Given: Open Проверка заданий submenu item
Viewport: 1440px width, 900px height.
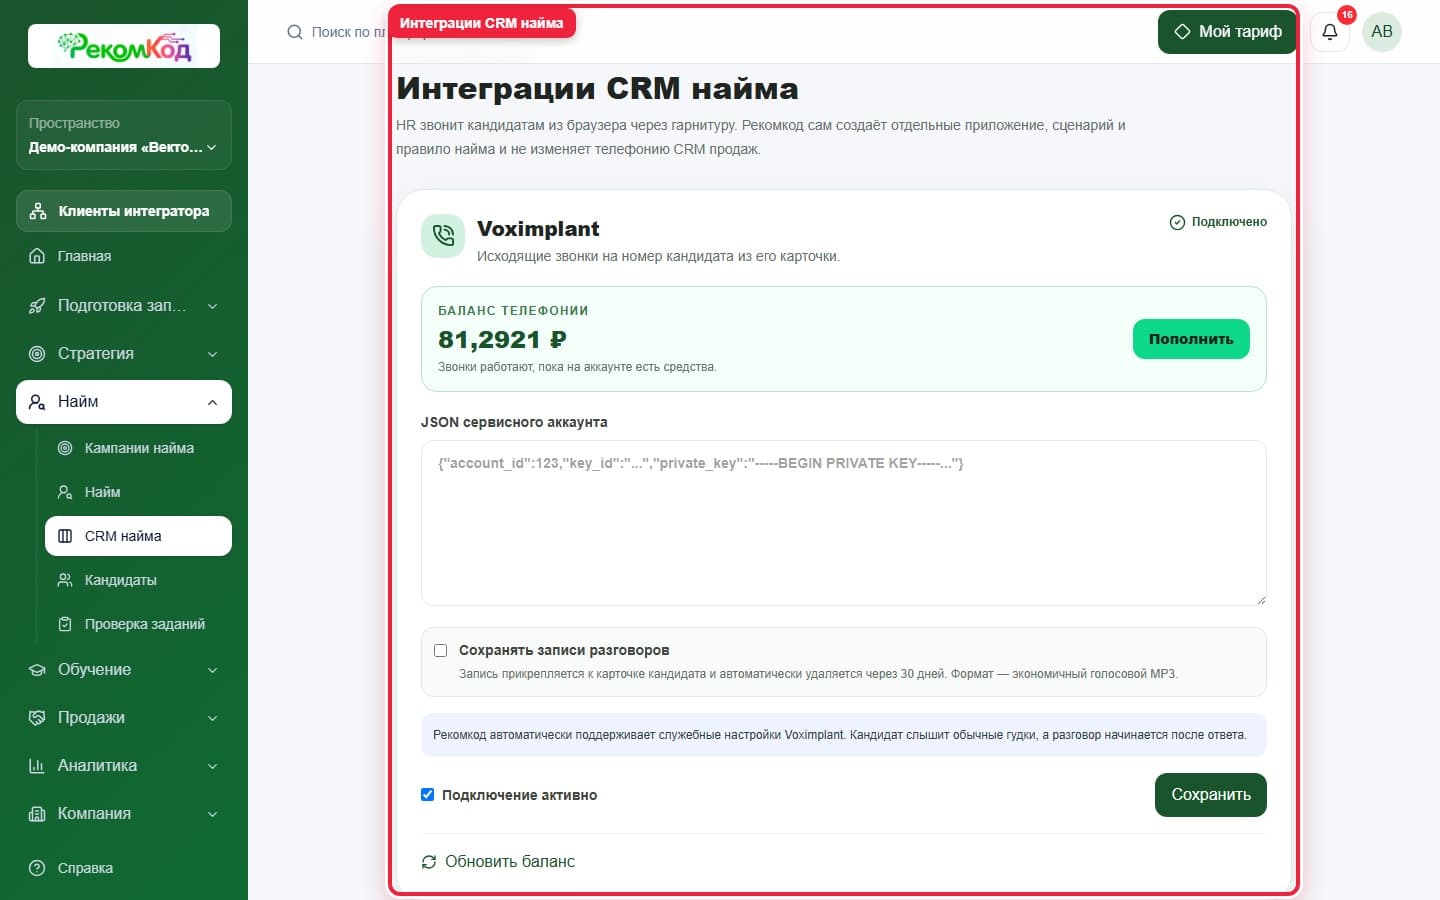Looking at the screenshot, I should tap(138, 624).
